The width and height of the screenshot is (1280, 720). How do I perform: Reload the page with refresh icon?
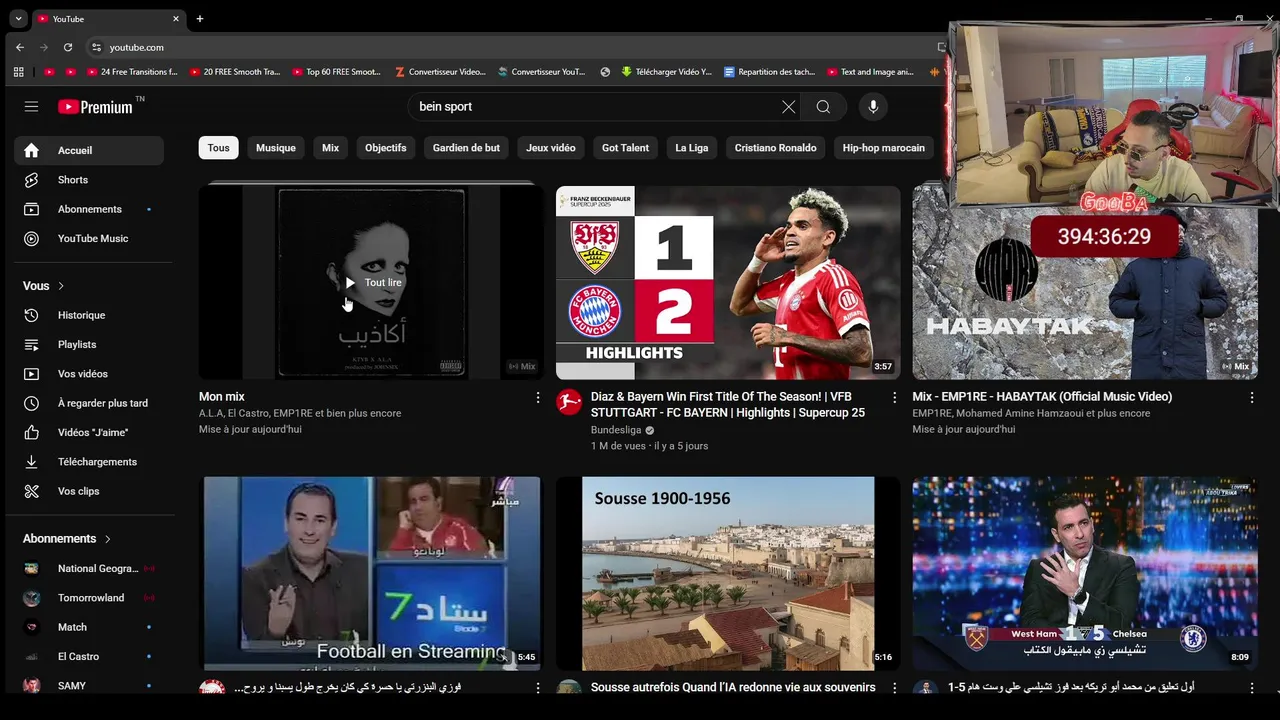point(68,47)
